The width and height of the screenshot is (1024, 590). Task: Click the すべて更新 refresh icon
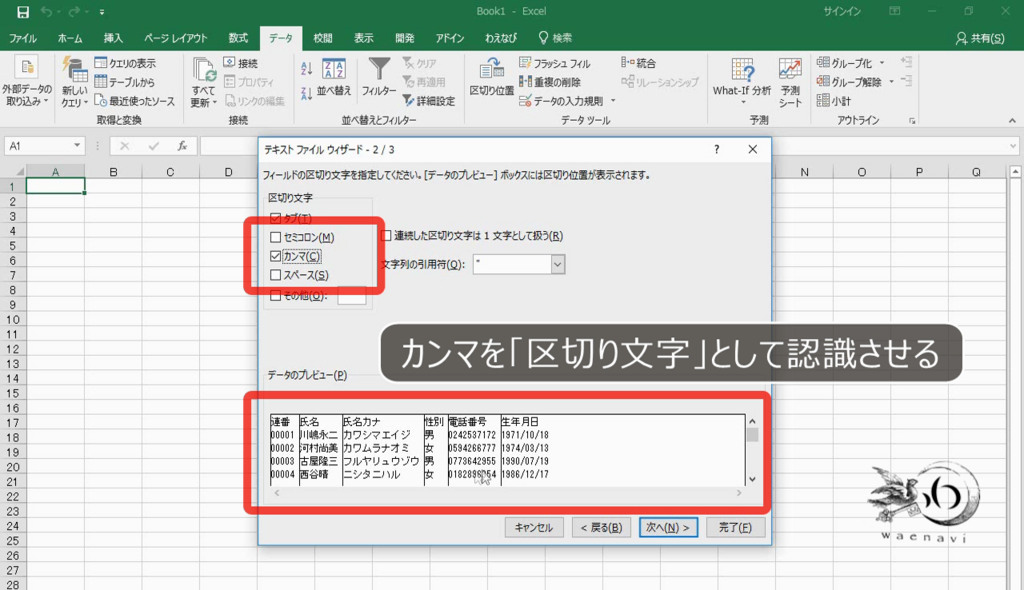204,70
